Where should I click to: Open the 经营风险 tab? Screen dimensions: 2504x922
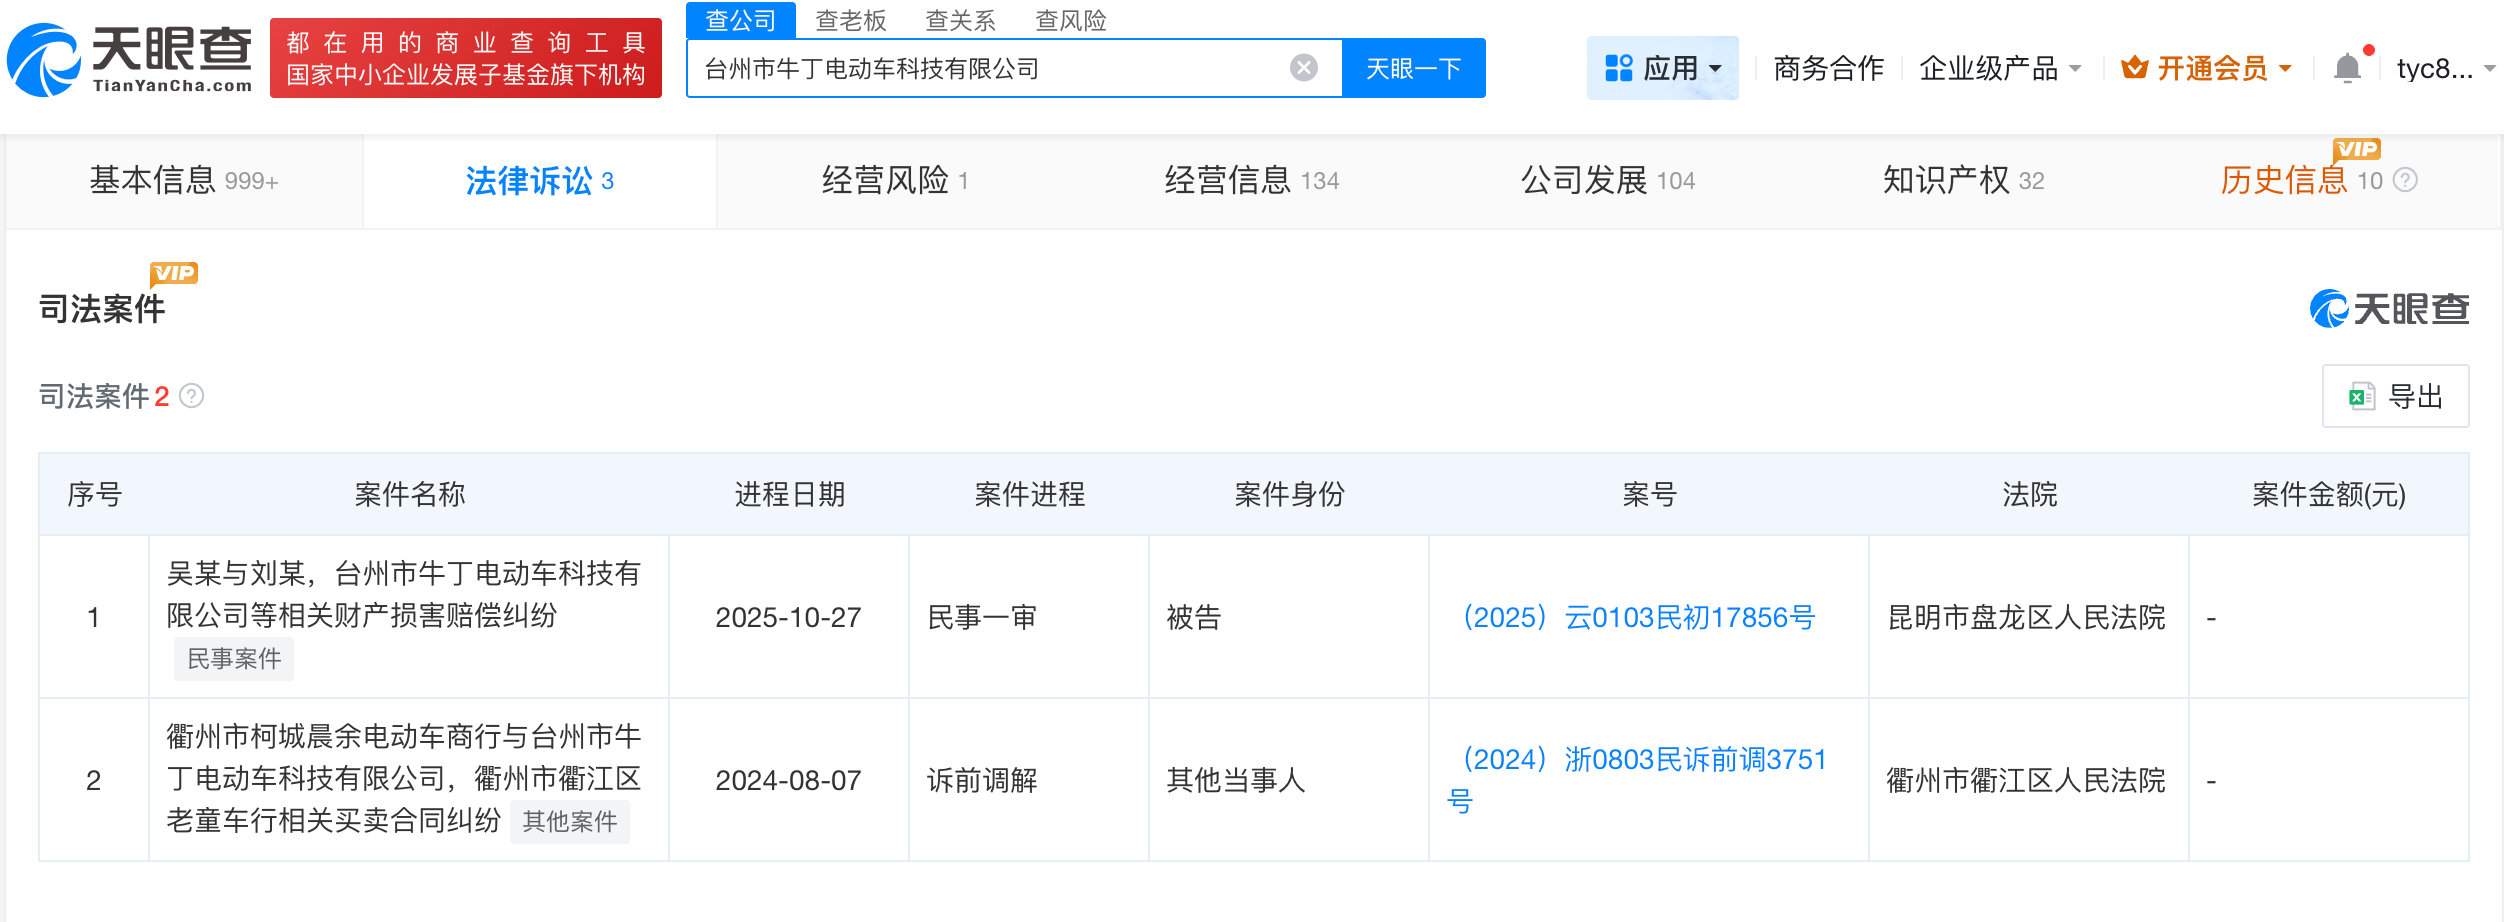click(x=895, y=180)
